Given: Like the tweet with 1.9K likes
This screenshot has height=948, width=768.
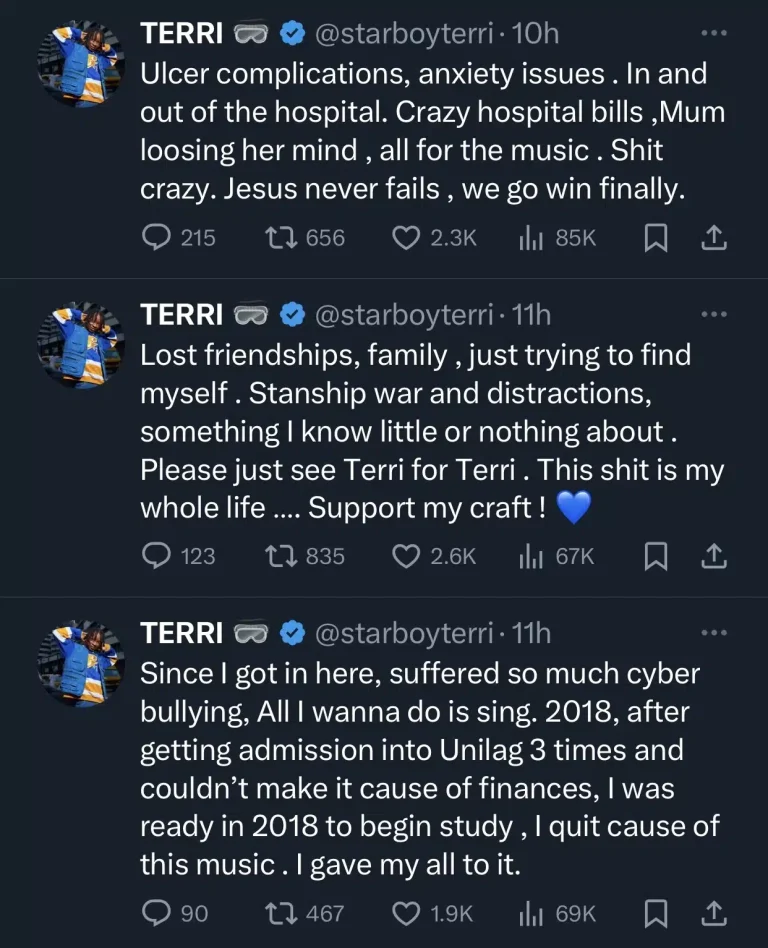Looking at the screenshot, I should (404, 913).
